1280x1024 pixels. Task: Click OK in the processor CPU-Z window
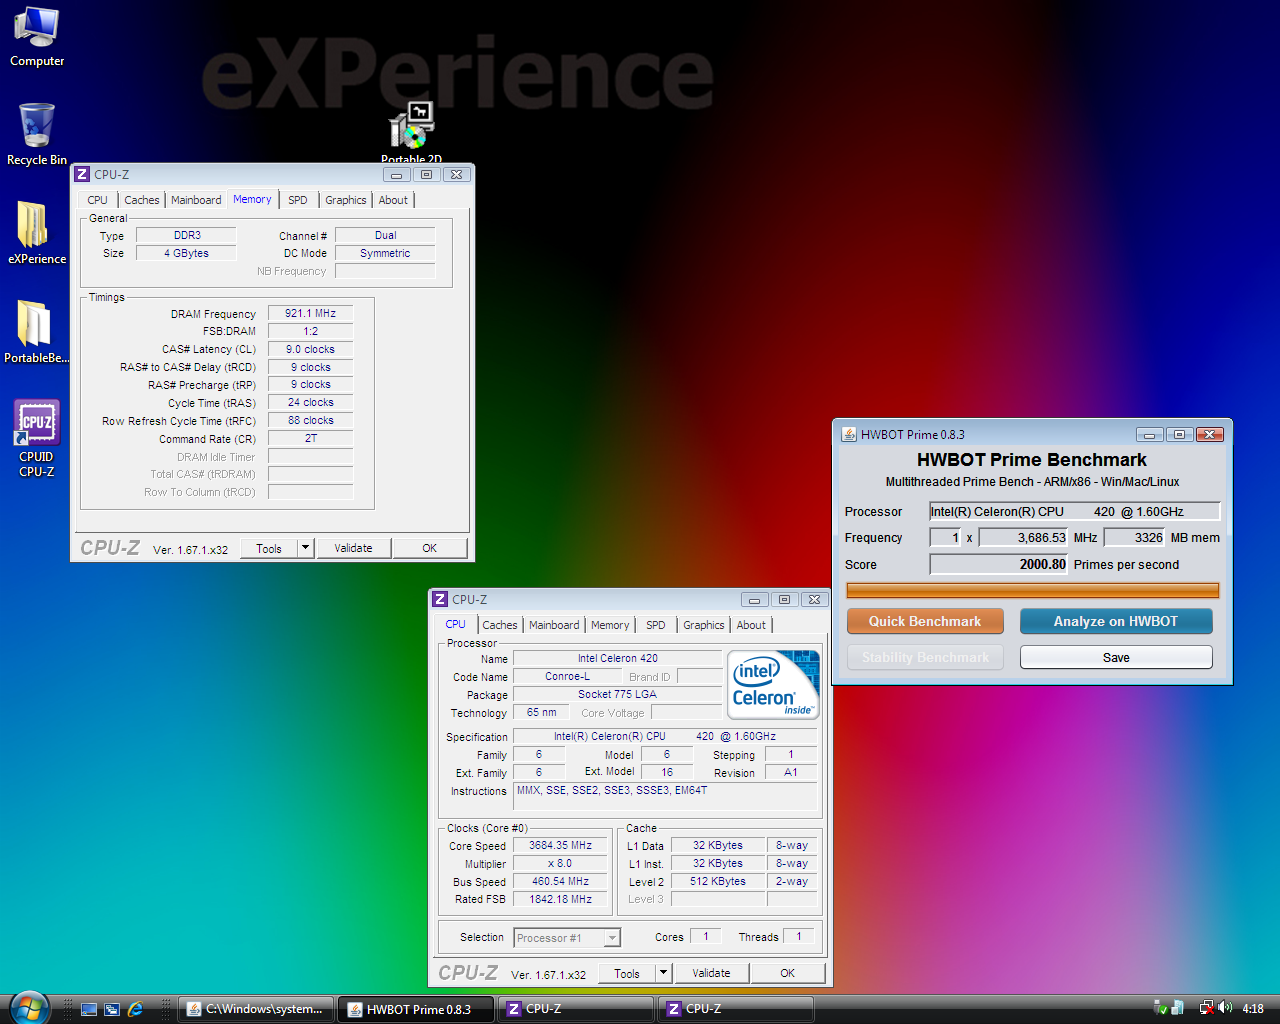787,973
